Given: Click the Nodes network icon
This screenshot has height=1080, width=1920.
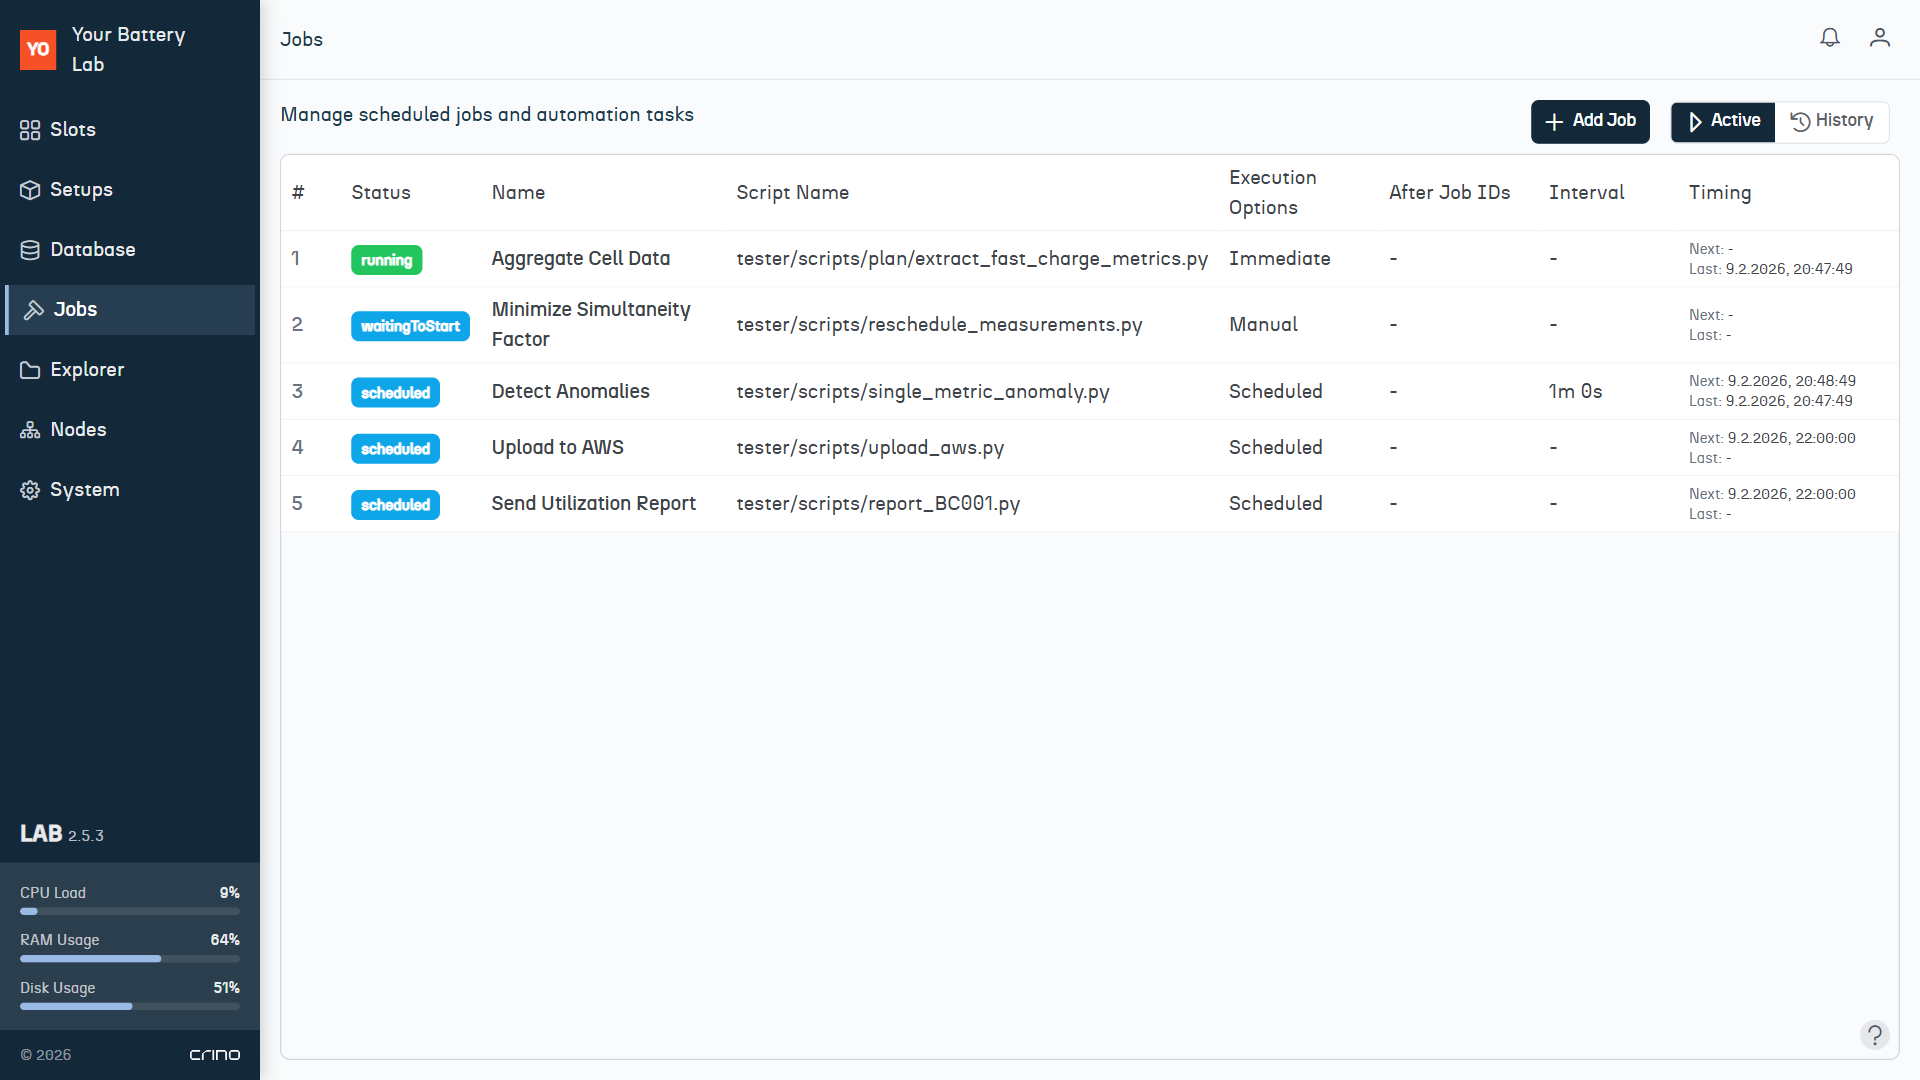Looking at the screenshot, I should pyautogui.click(x=30, y=430).
